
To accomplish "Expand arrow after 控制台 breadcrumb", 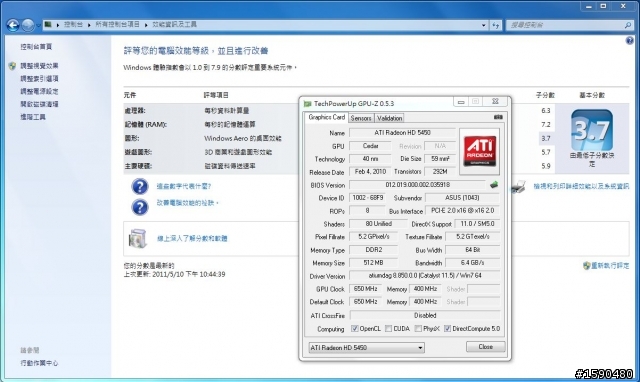I will coord(89,25).
